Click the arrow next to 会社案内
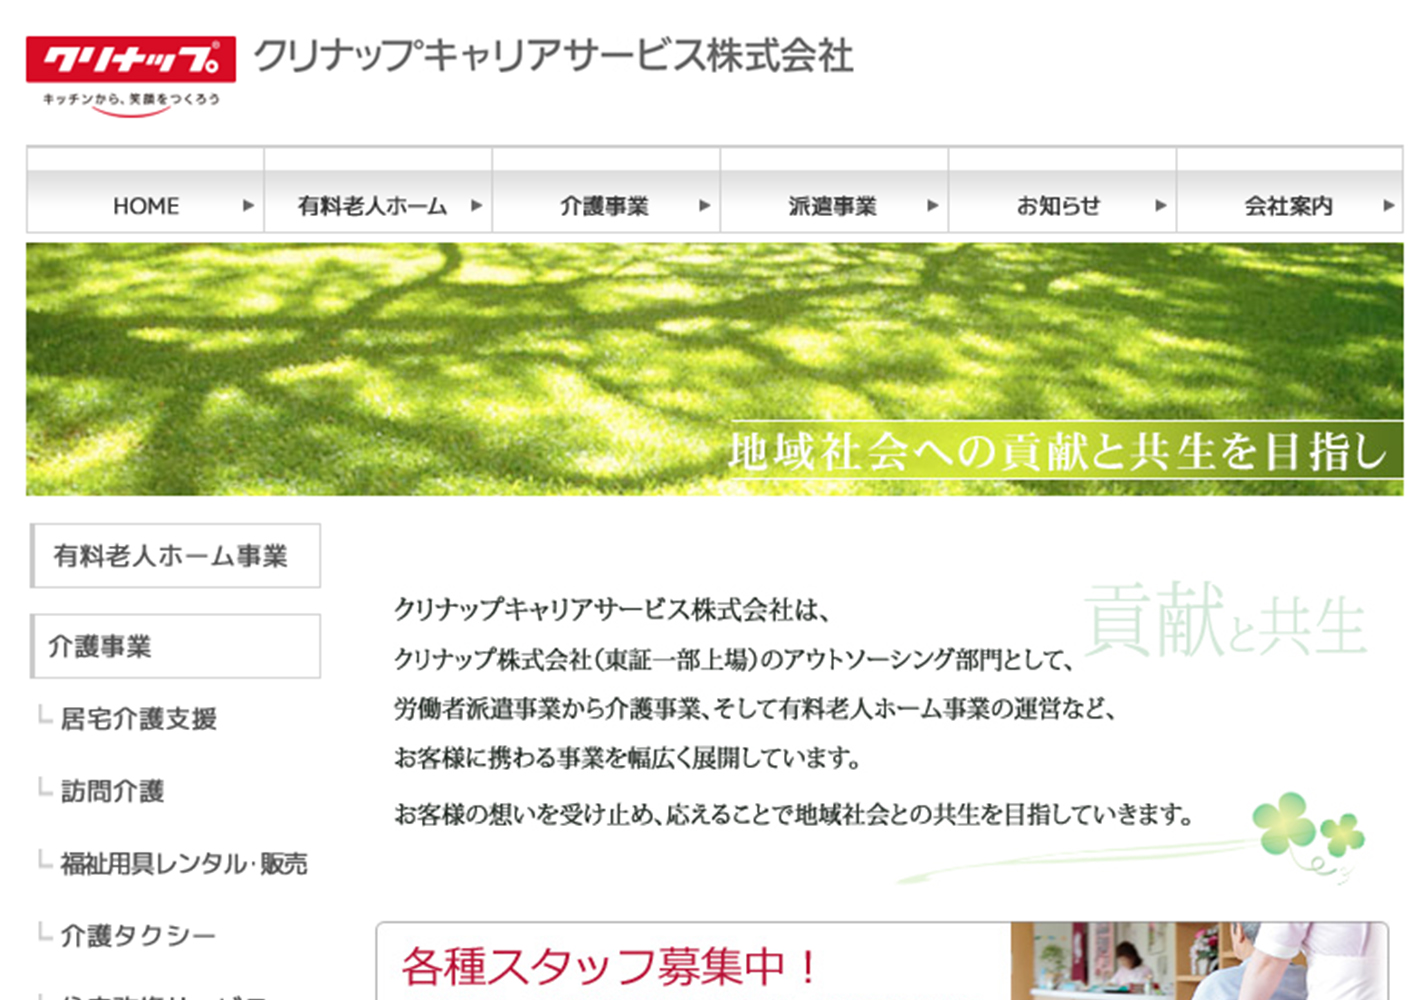The image size is (1428, 1000). [1388, 206]
